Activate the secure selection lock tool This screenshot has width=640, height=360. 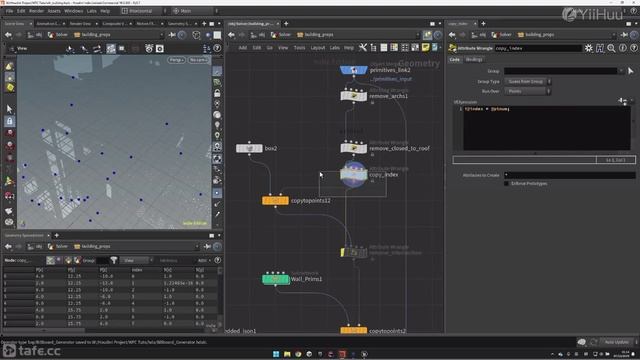[10, 121]
